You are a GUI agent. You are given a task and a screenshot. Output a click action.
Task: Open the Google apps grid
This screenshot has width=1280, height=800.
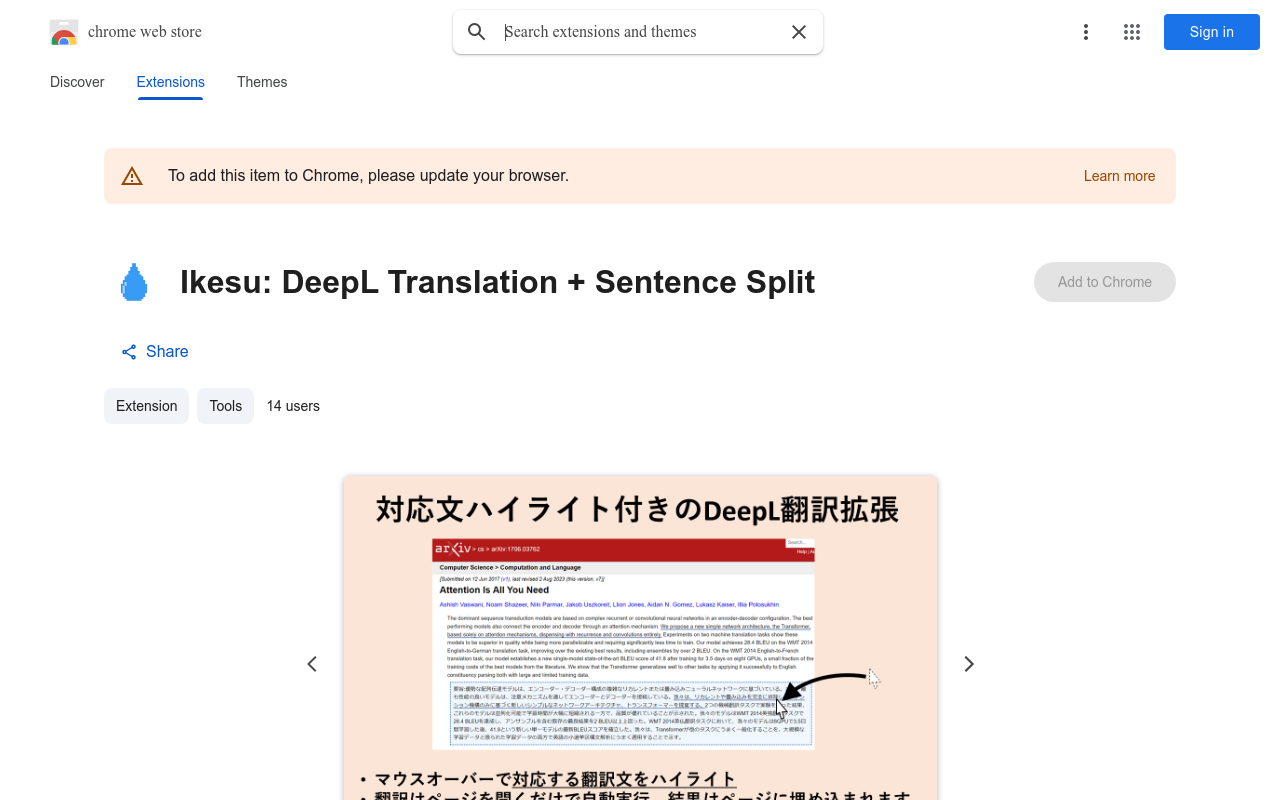[1132, 32]
